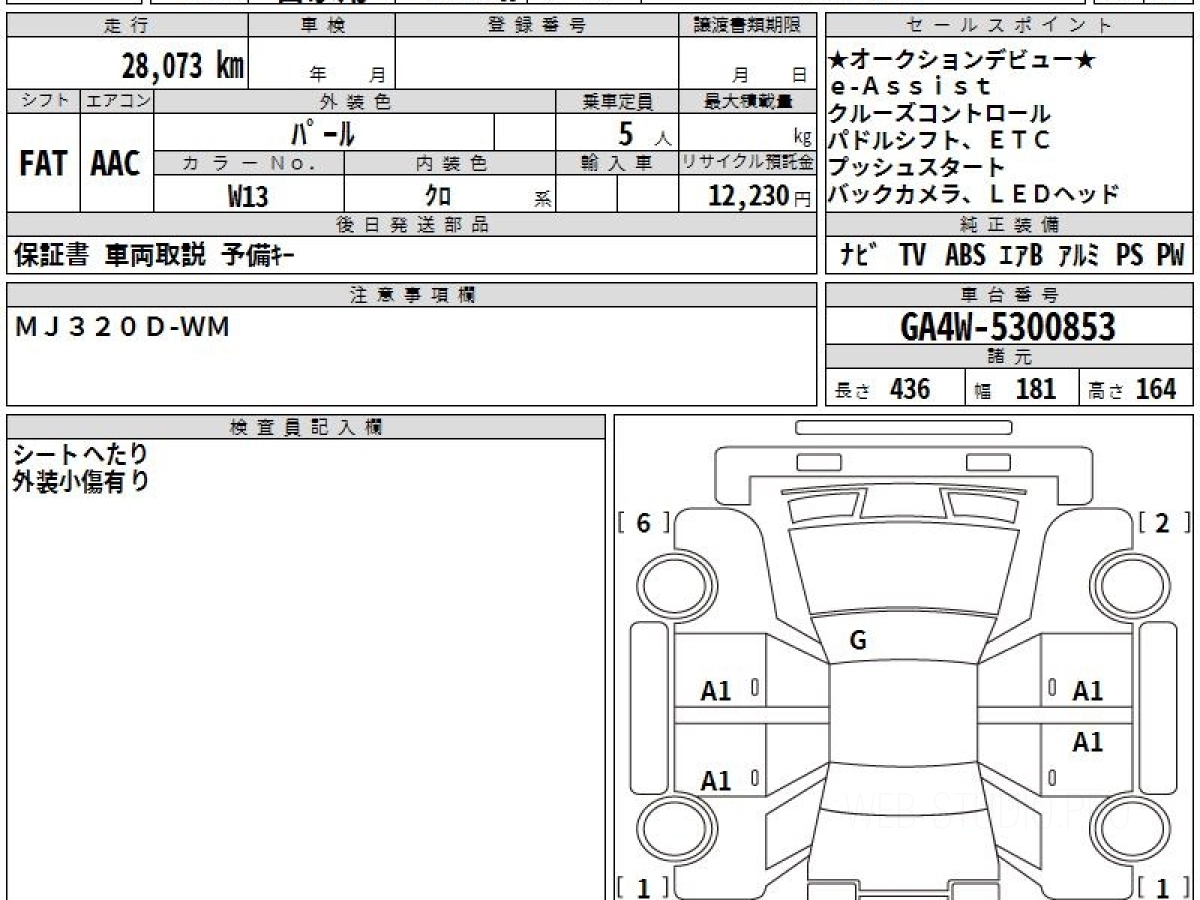Click the FAT shift type cell
The image size is (1200, 900).
43,164
